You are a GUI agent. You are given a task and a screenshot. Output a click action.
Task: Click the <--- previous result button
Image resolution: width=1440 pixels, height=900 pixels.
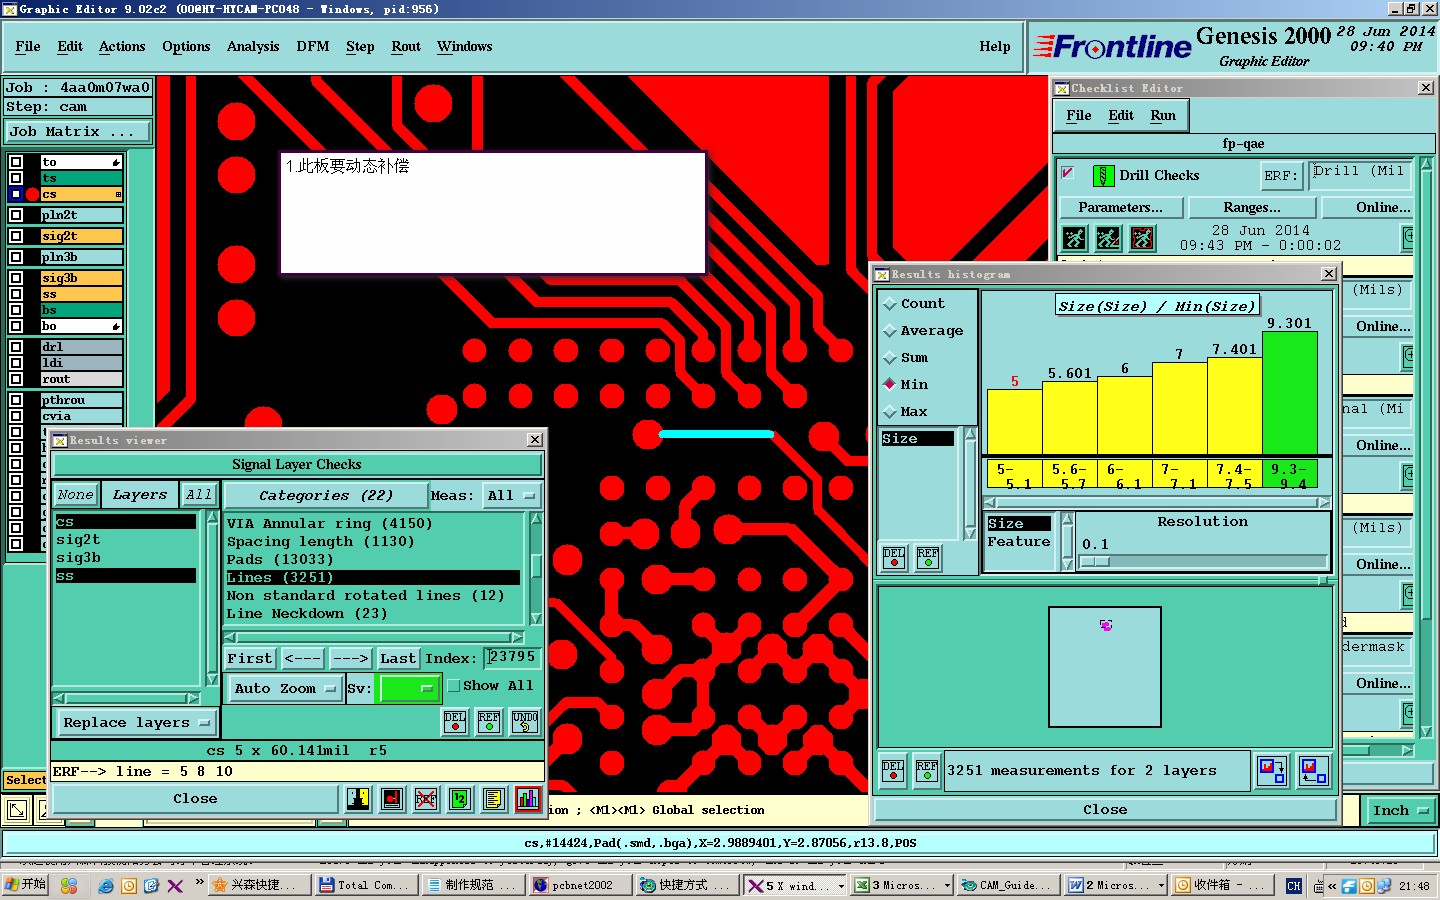(x=302, y=658)
